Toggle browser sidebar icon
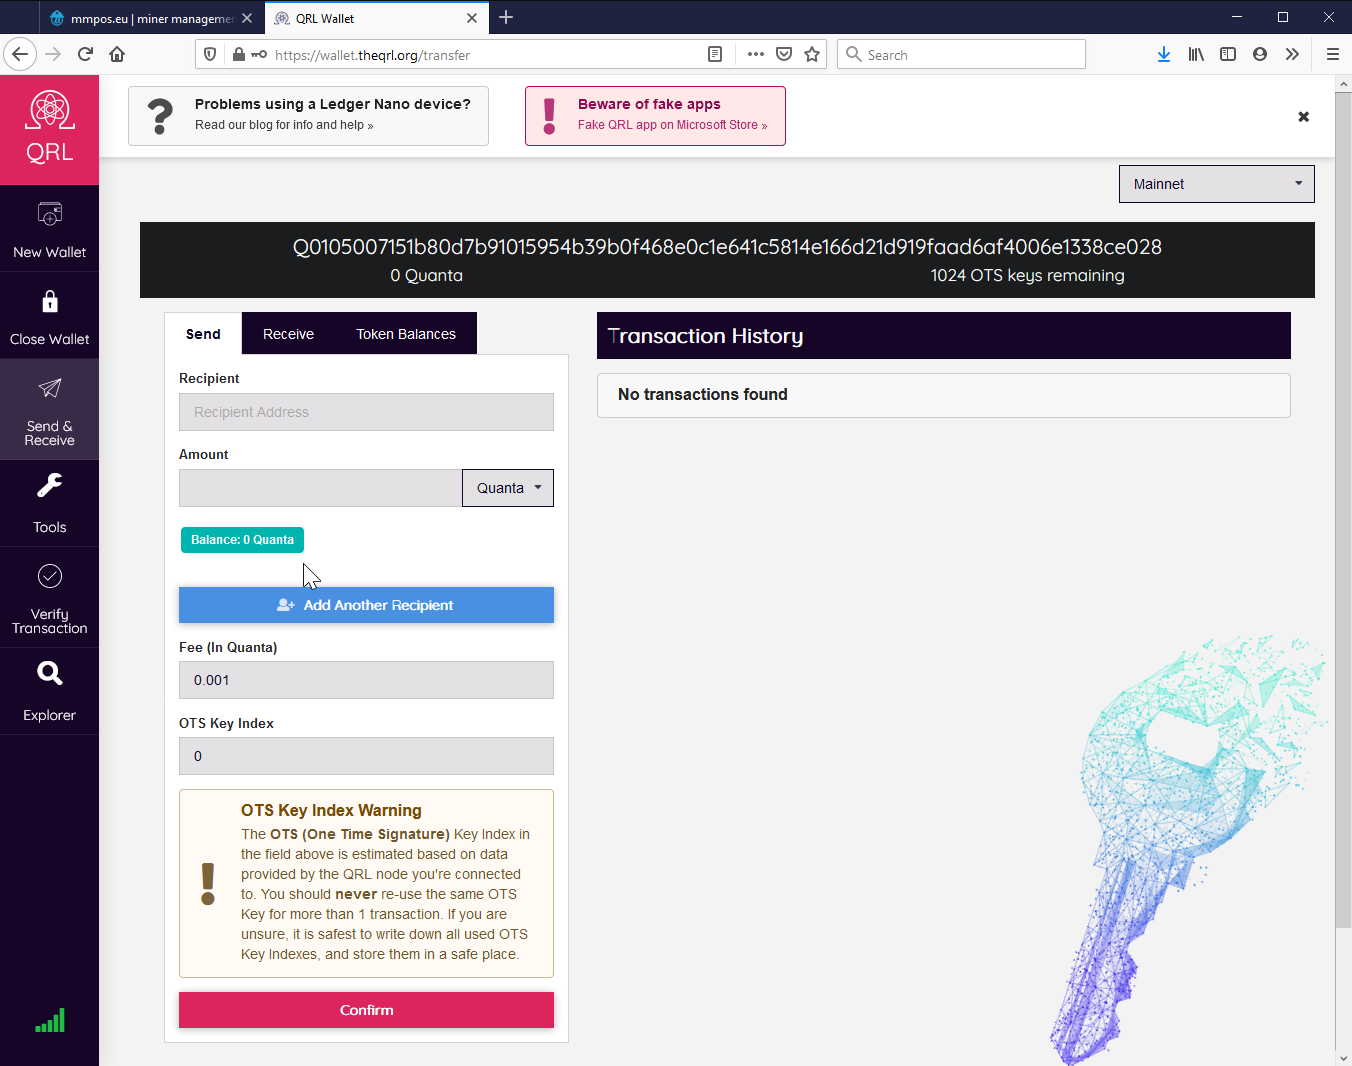The height and width of the screenshot is (1066, 1352). [x=1228, y=54]
